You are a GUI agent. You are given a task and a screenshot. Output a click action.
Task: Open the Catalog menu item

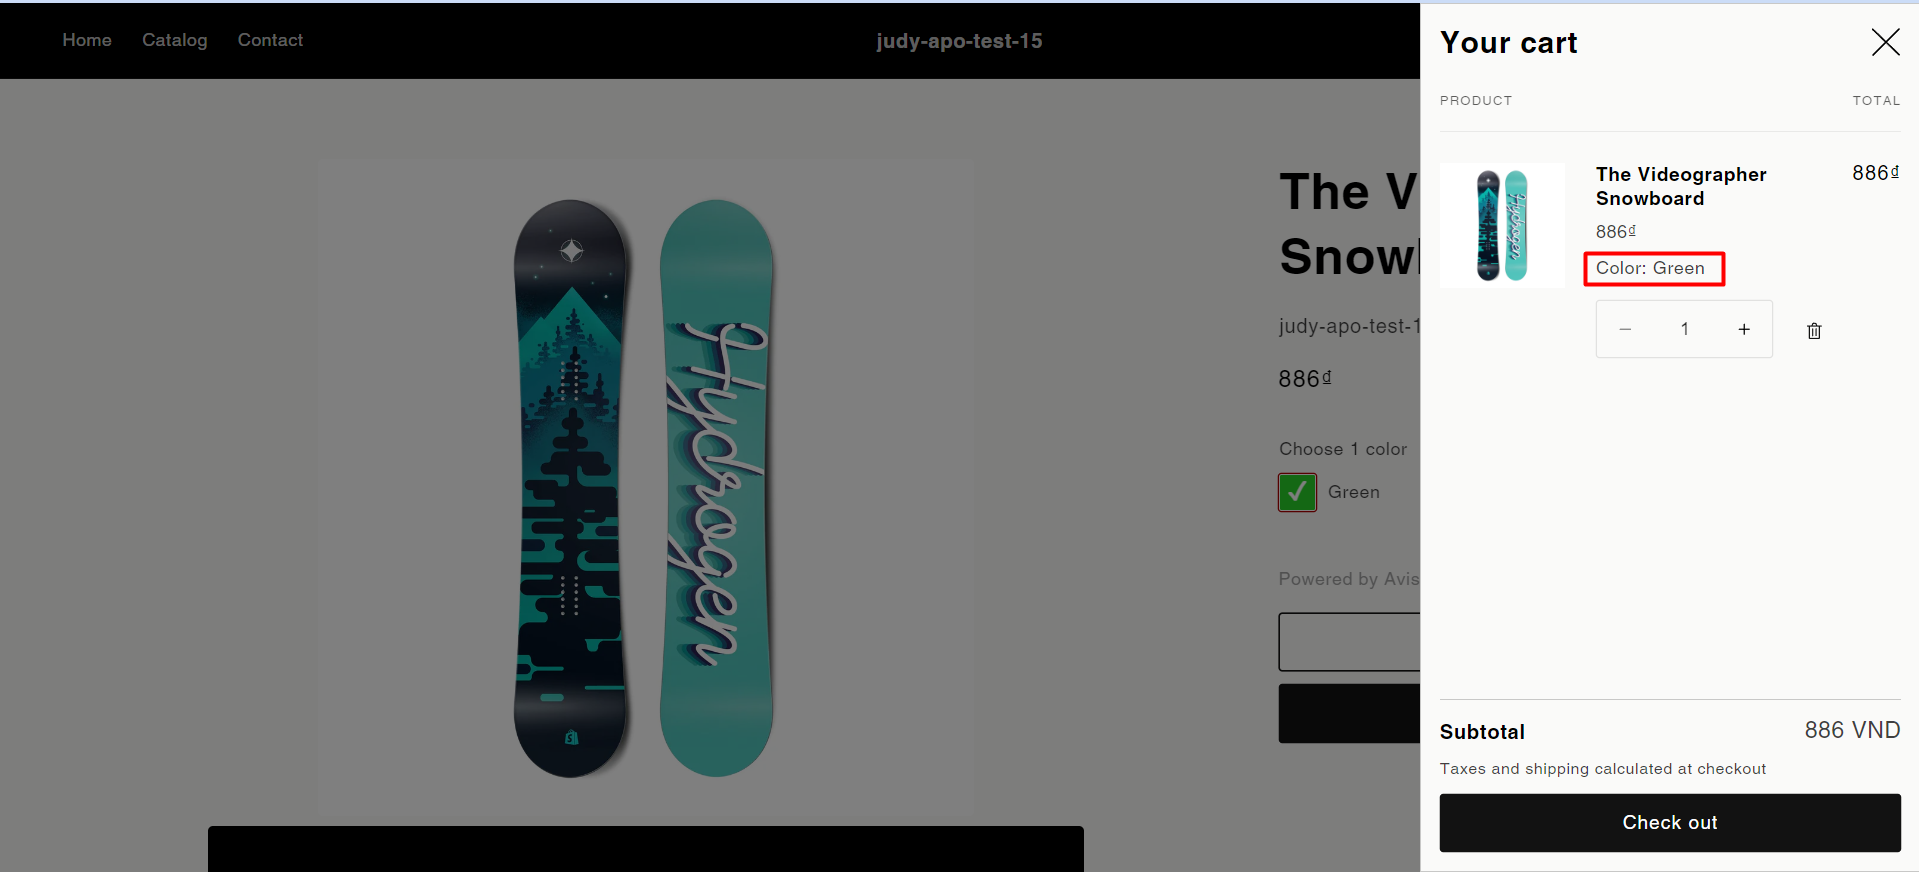click(x=175, y=40)
